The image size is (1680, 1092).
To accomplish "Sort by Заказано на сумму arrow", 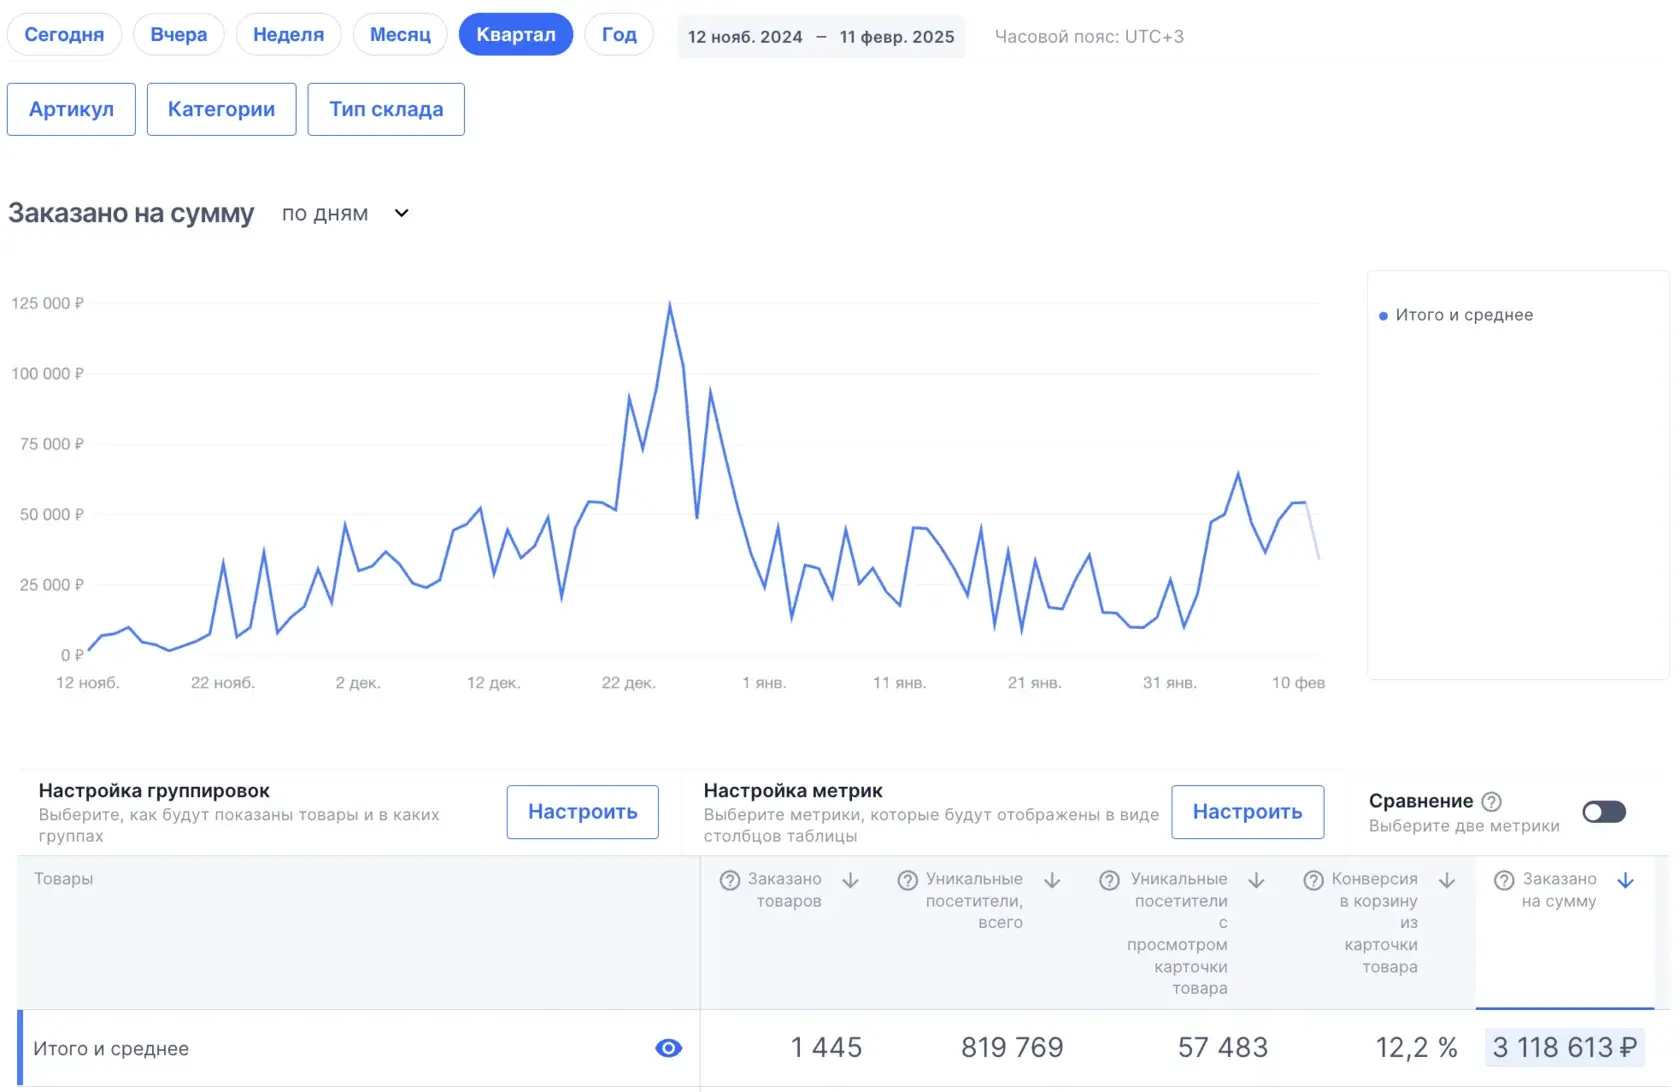I will (x=1626, y=880).
